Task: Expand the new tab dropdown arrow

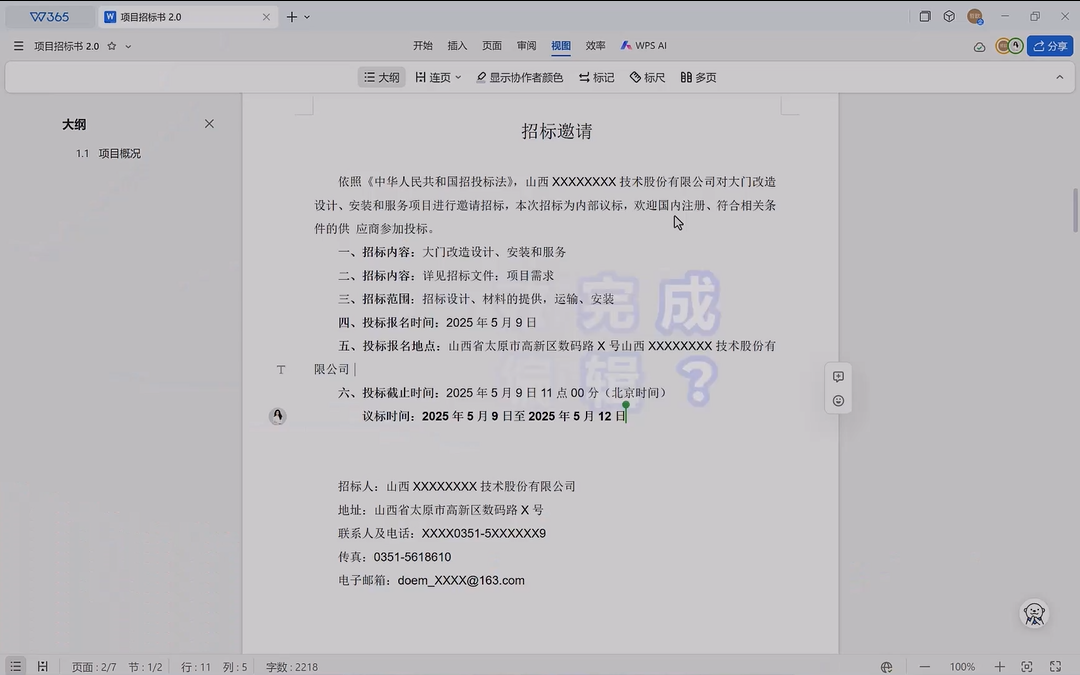Action: (x=307, y=17)
